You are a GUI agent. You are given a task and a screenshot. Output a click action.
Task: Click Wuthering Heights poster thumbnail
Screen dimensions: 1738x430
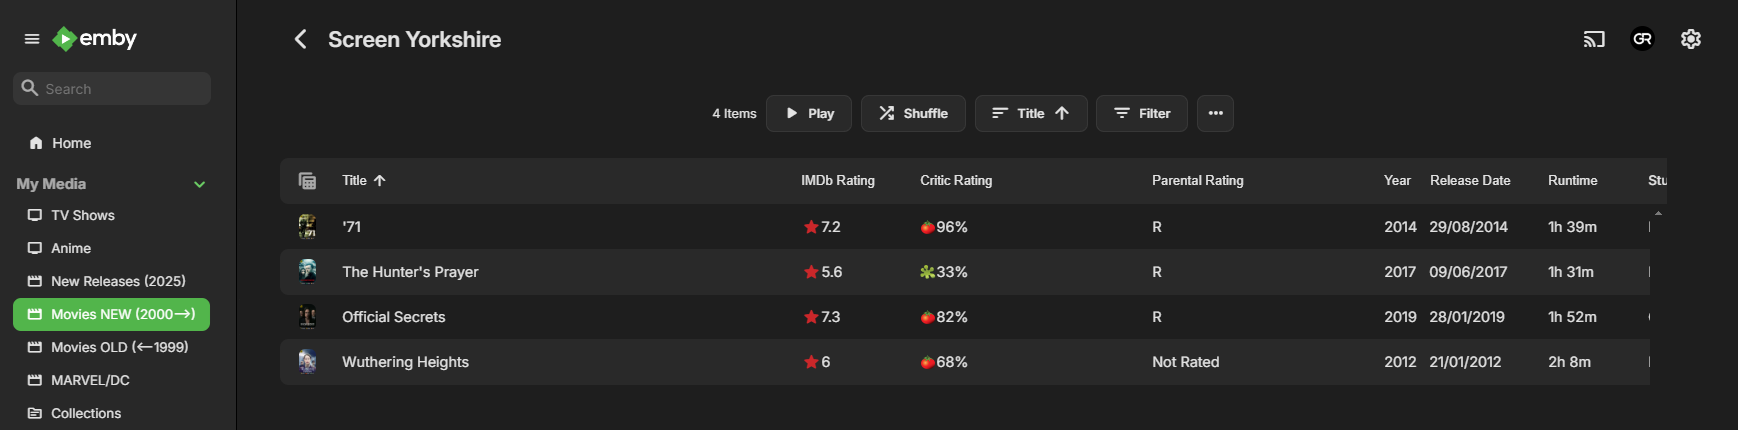(308, 361)
